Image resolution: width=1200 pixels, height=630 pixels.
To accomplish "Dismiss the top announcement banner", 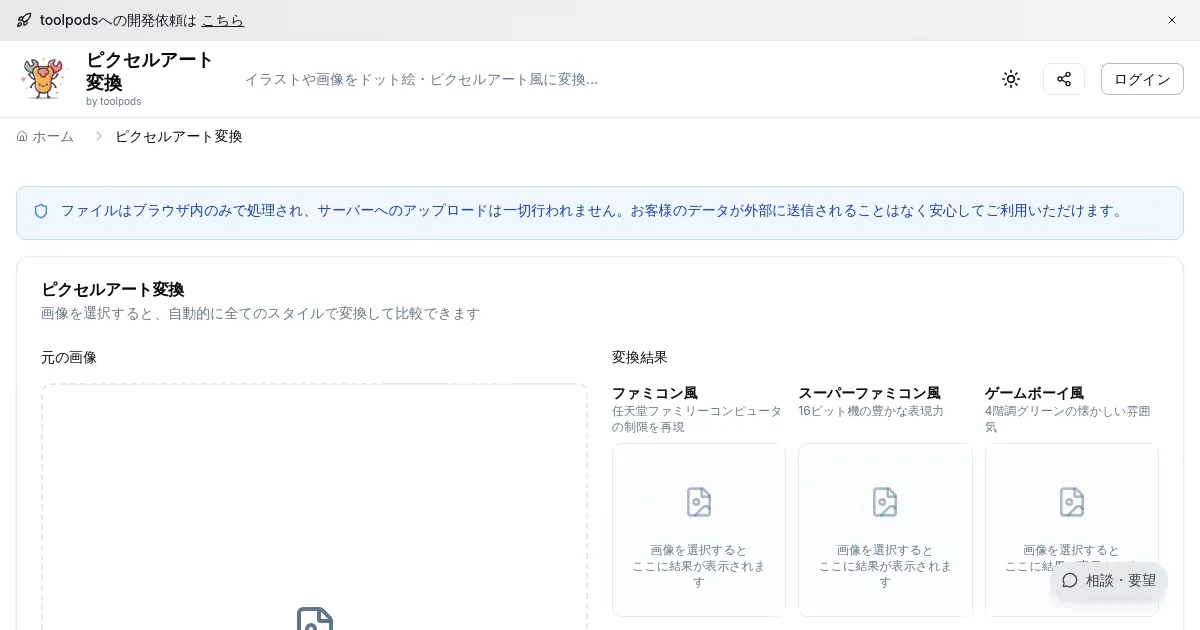I will [x=1172, y=20].
